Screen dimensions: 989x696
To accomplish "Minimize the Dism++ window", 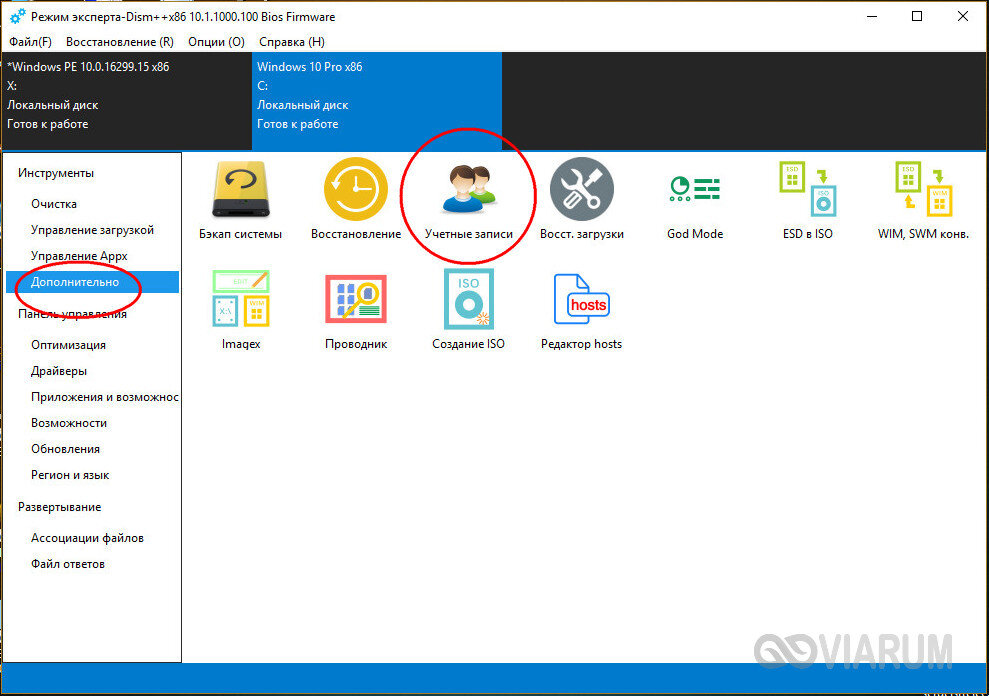I will tap(872, 16).
